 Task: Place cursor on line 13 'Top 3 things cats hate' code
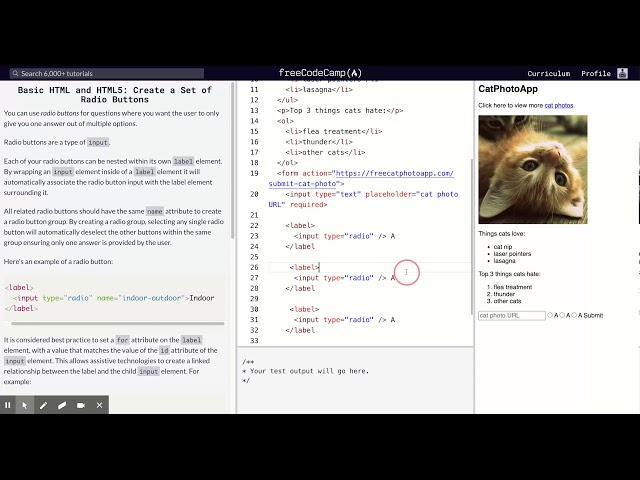340,111
